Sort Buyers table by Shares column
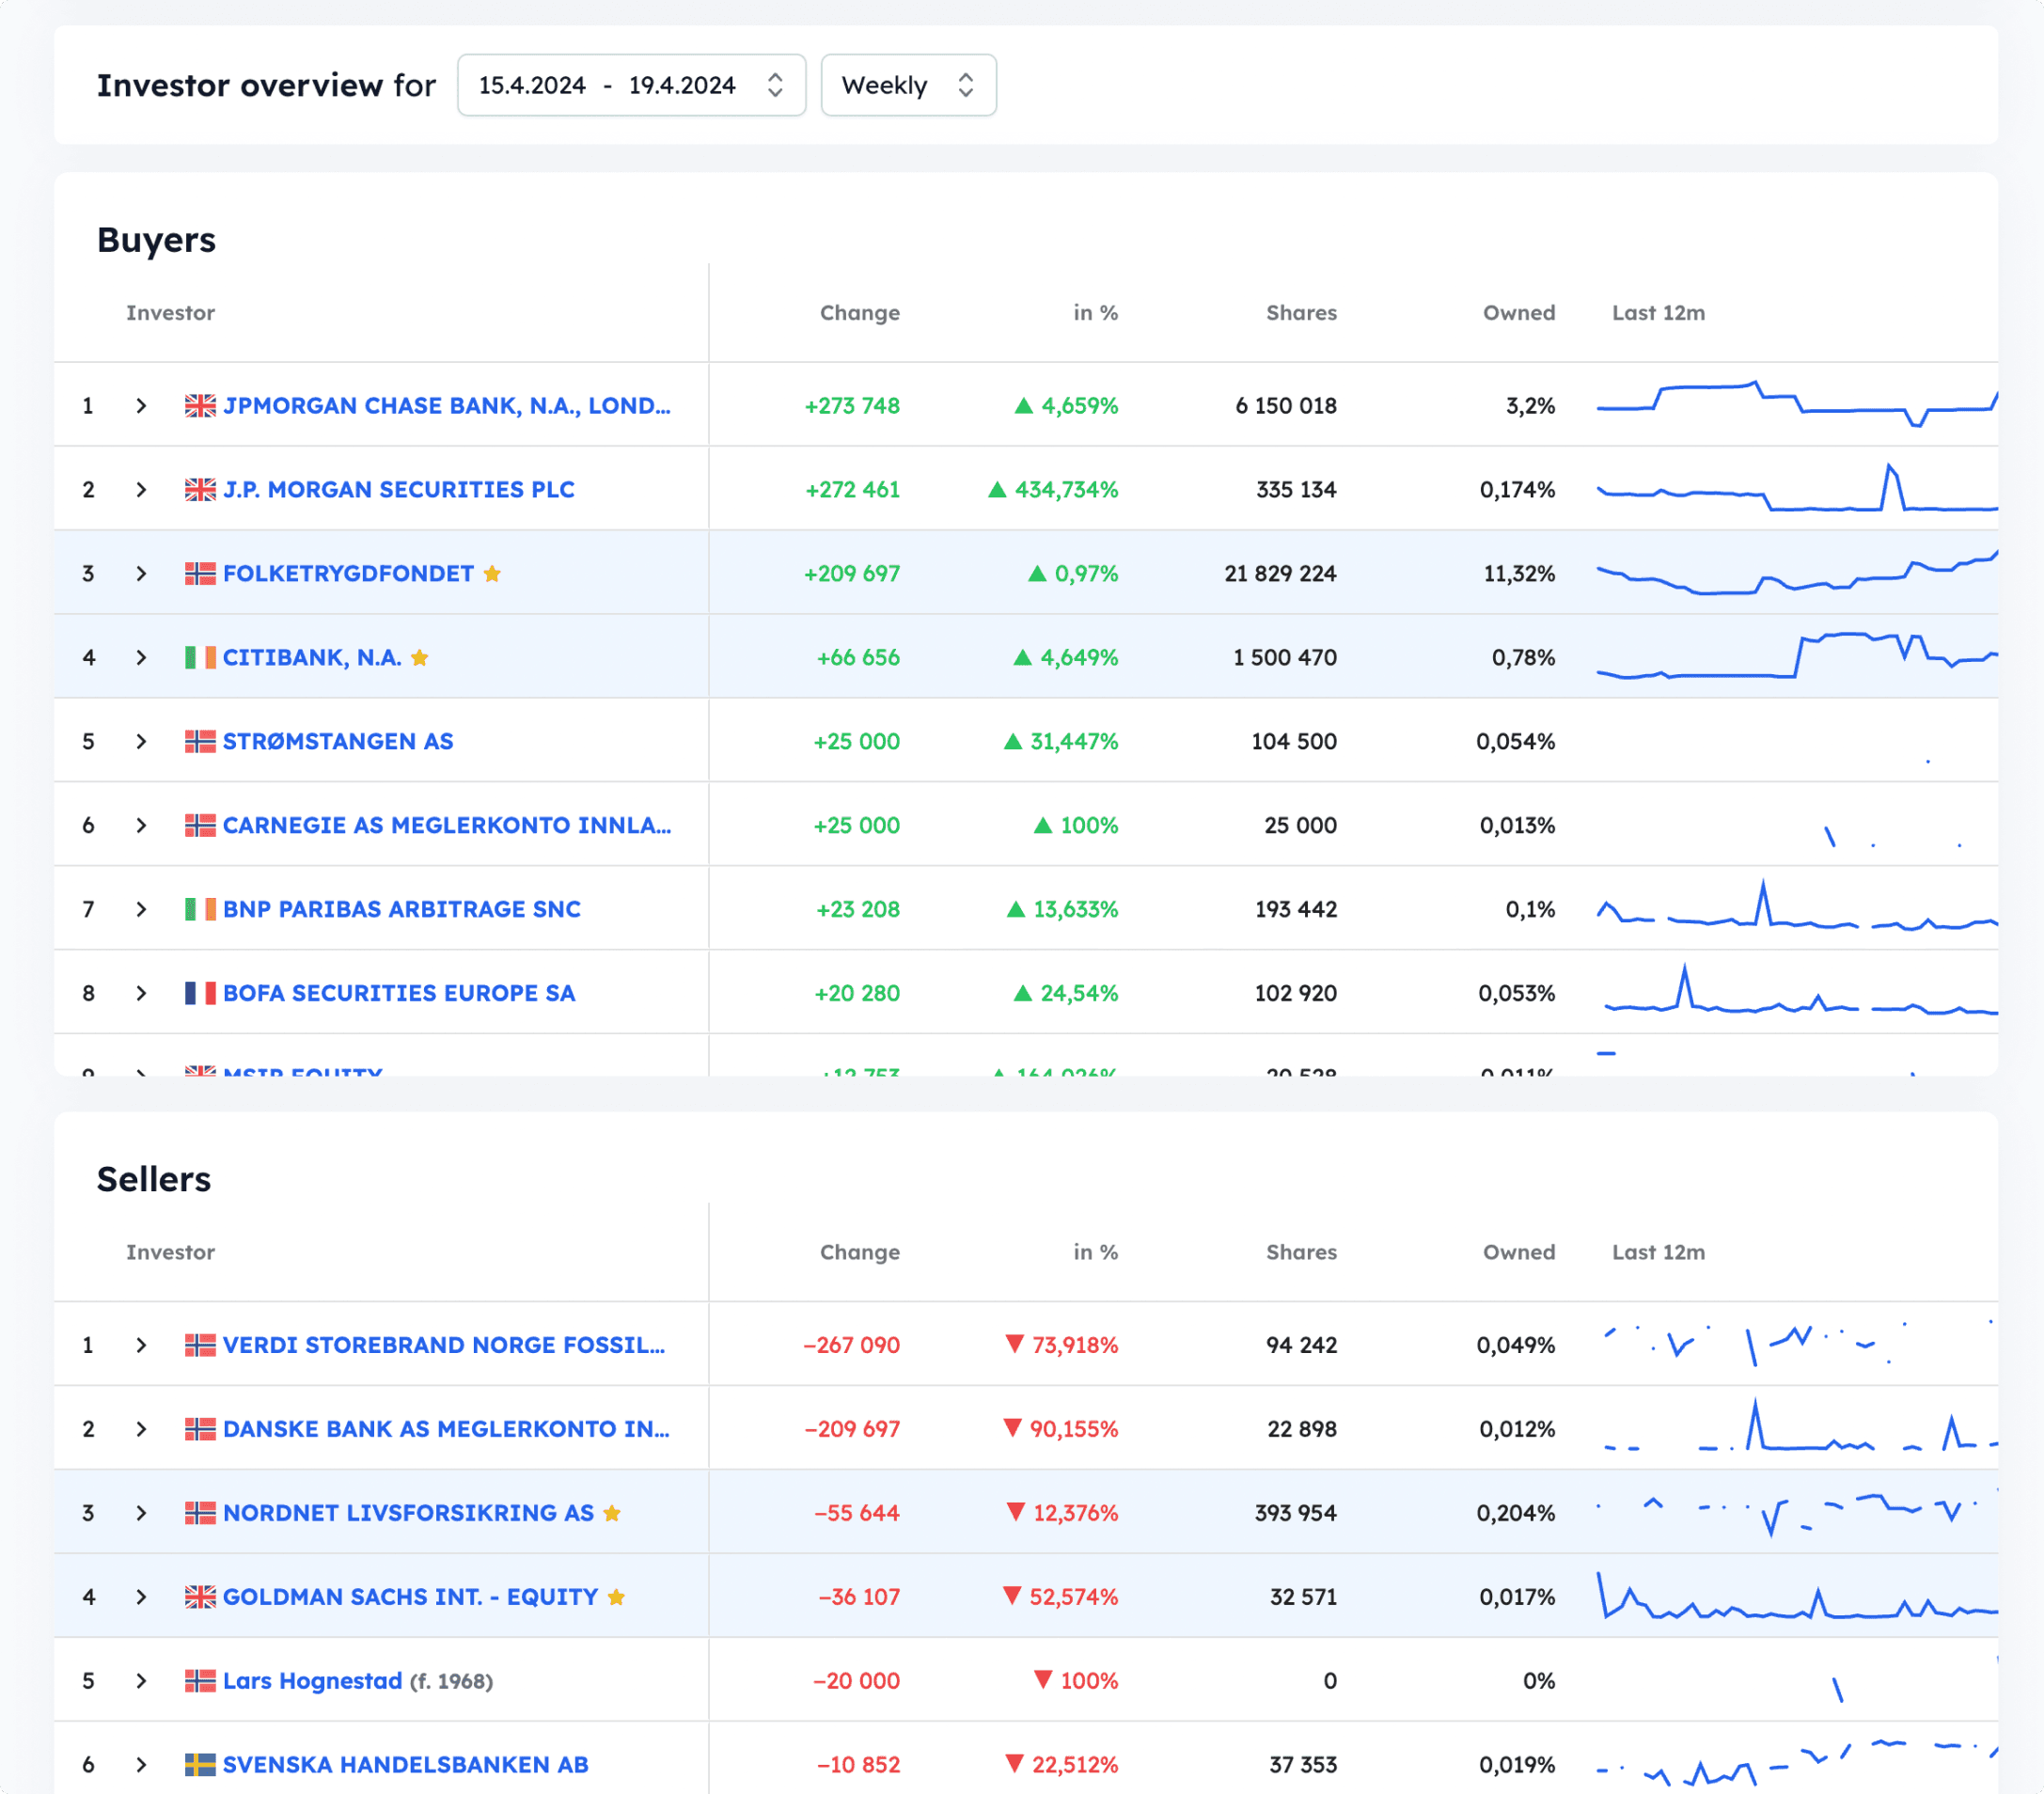This screenshot has height=1794, width=2044. pyautogui.click(x=1301, y=313)
